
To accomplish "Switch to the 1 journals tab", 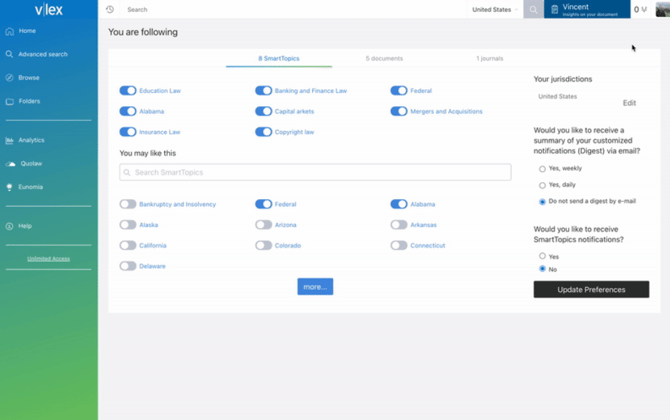I will (490, 59).
